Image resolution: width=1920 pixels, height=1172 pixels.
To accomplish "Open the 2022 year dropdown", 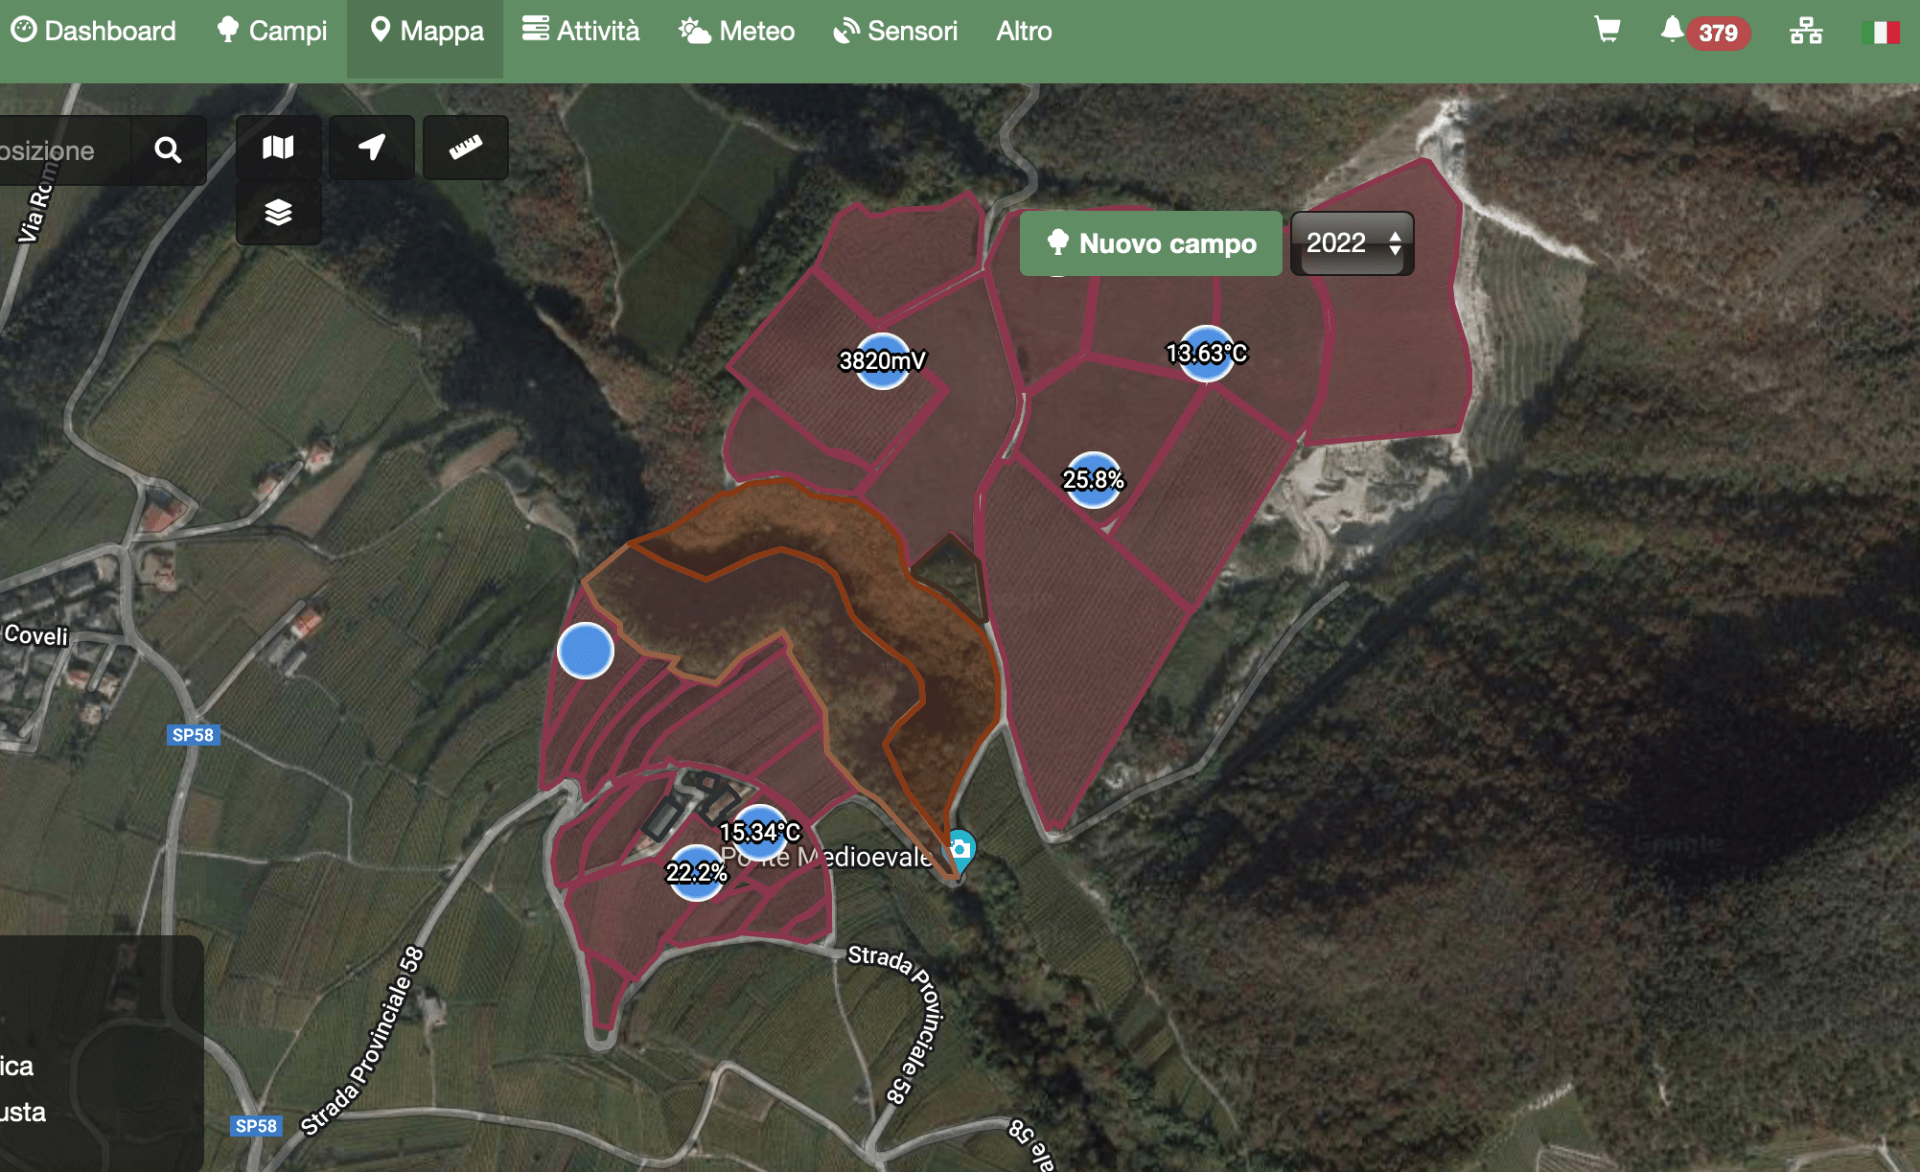I will click(1352, 243).
